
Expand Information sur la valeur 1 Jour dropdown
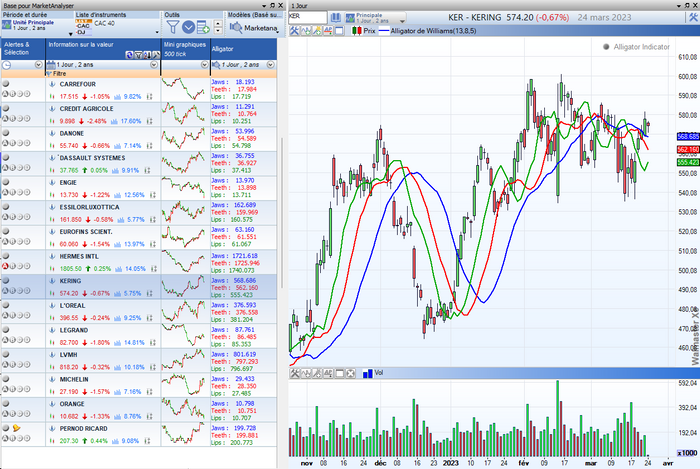[x=154, y=65]
